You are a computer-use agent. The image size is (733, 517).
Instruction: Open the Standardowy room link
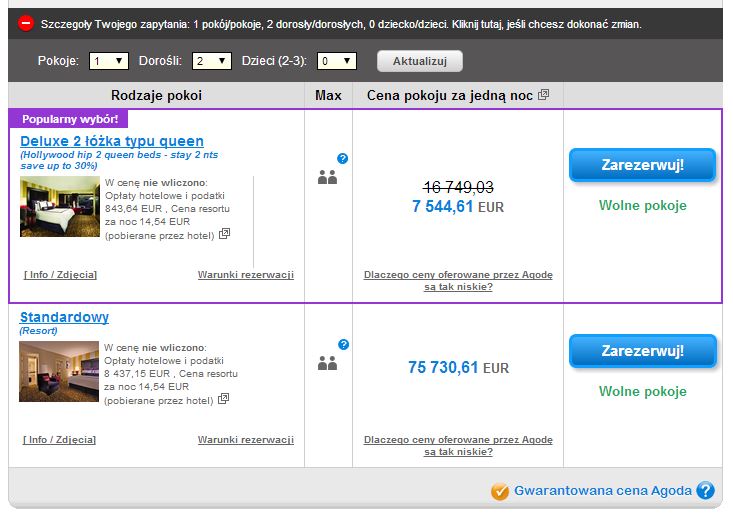click(64, 317)
